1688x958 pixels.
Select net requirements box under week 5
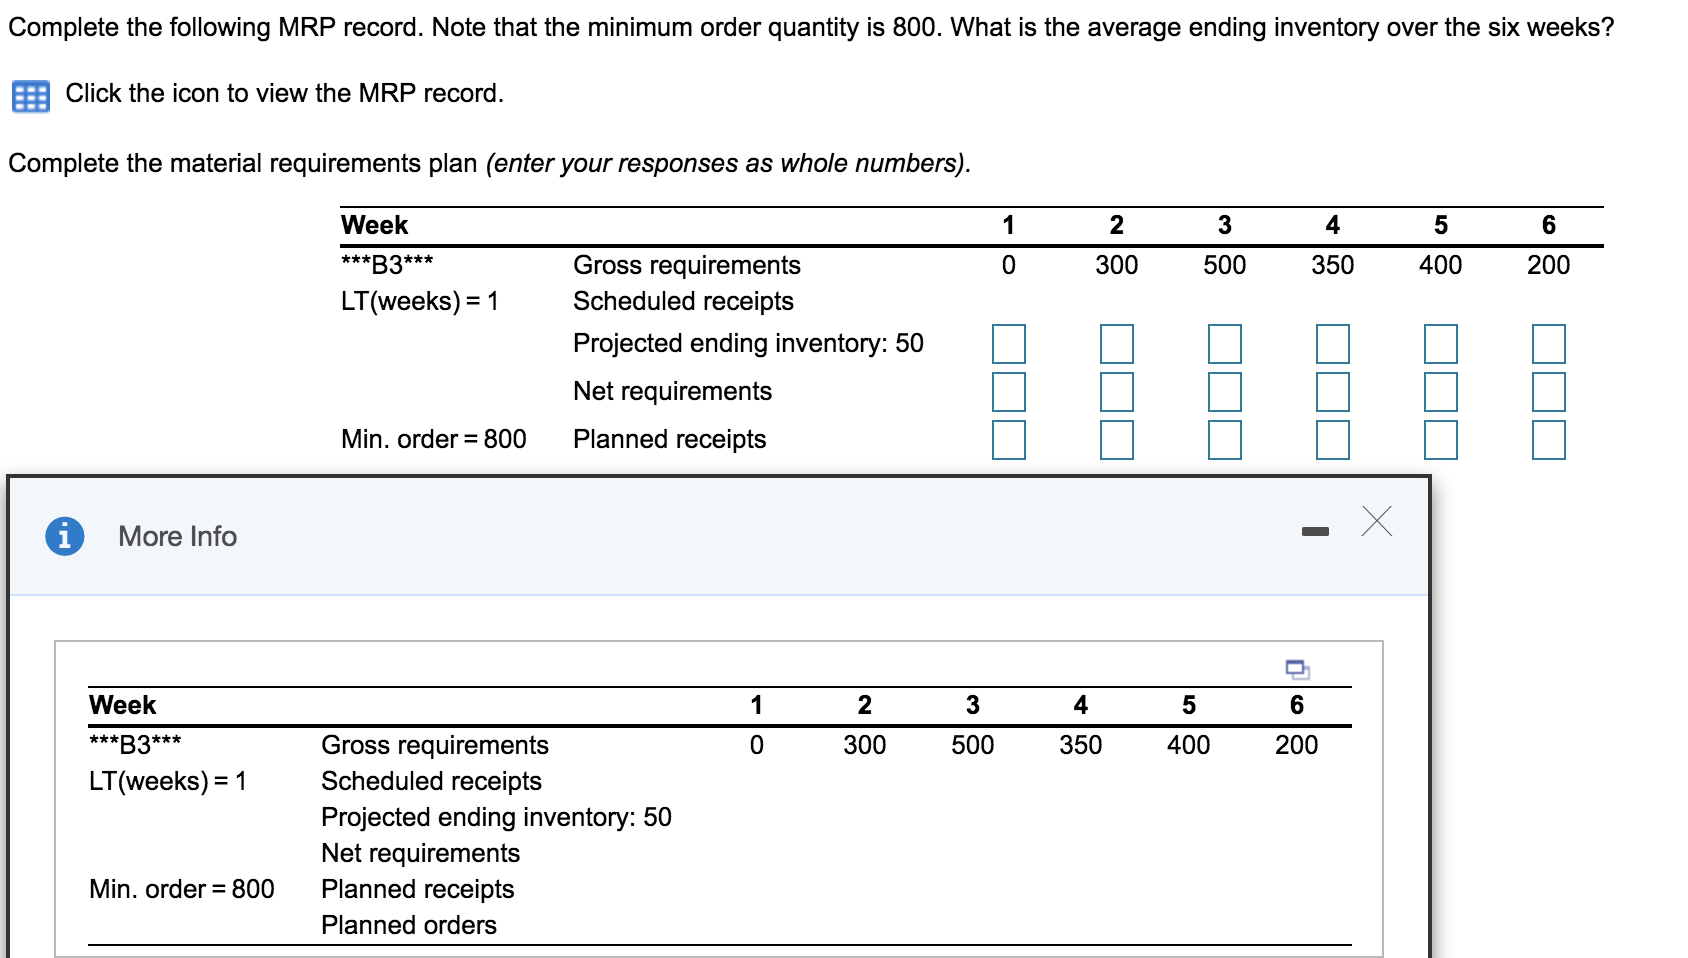[1441, 391]
